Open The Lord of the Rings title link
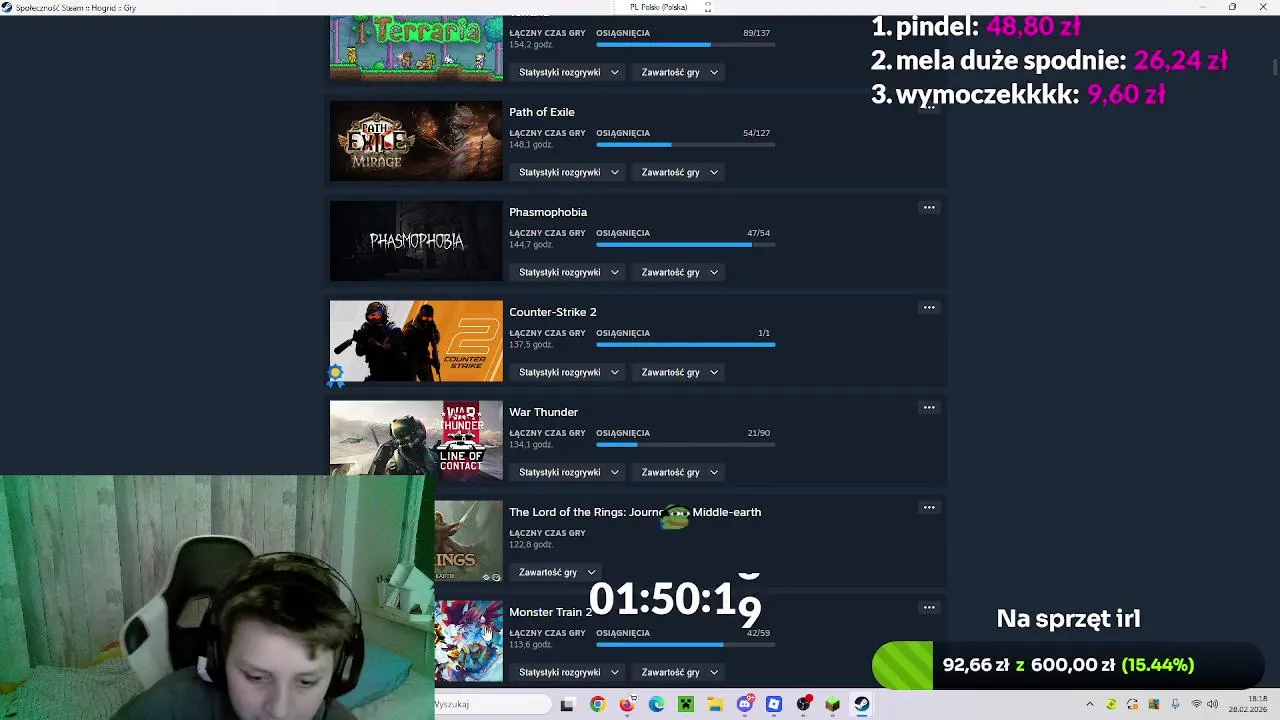 635,512
